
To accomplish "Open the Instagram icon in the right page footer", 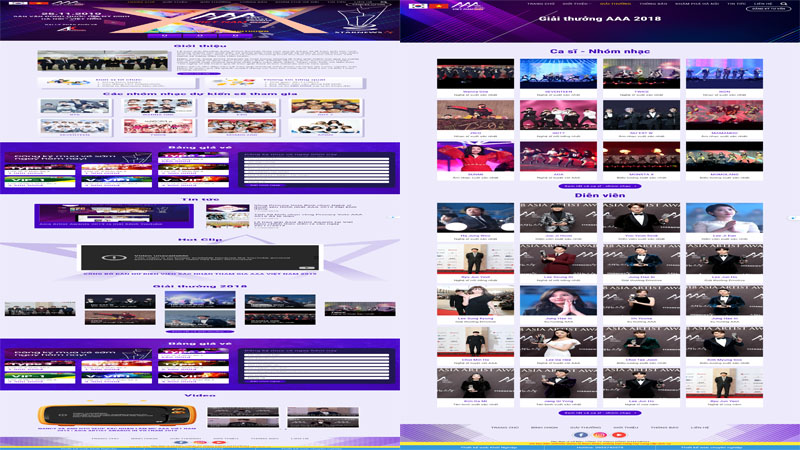I will [x=599, y=435].
